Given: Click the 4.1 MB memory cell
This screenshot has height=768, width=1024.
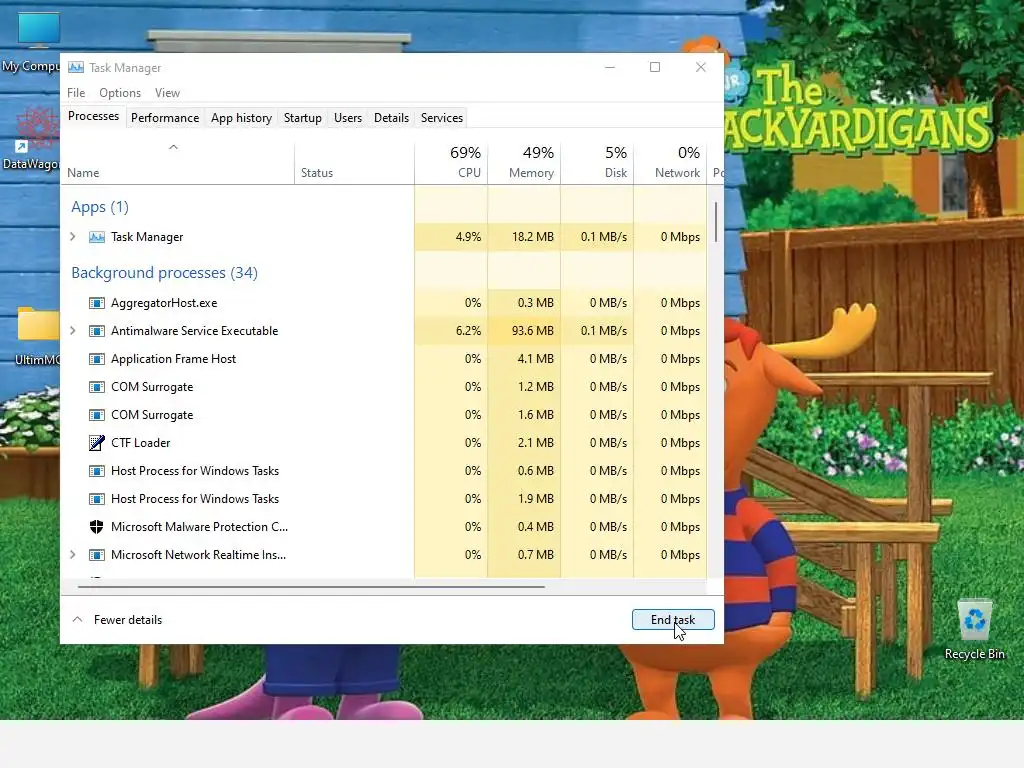Looking at the screenshot, I should (x=524, y=359).
